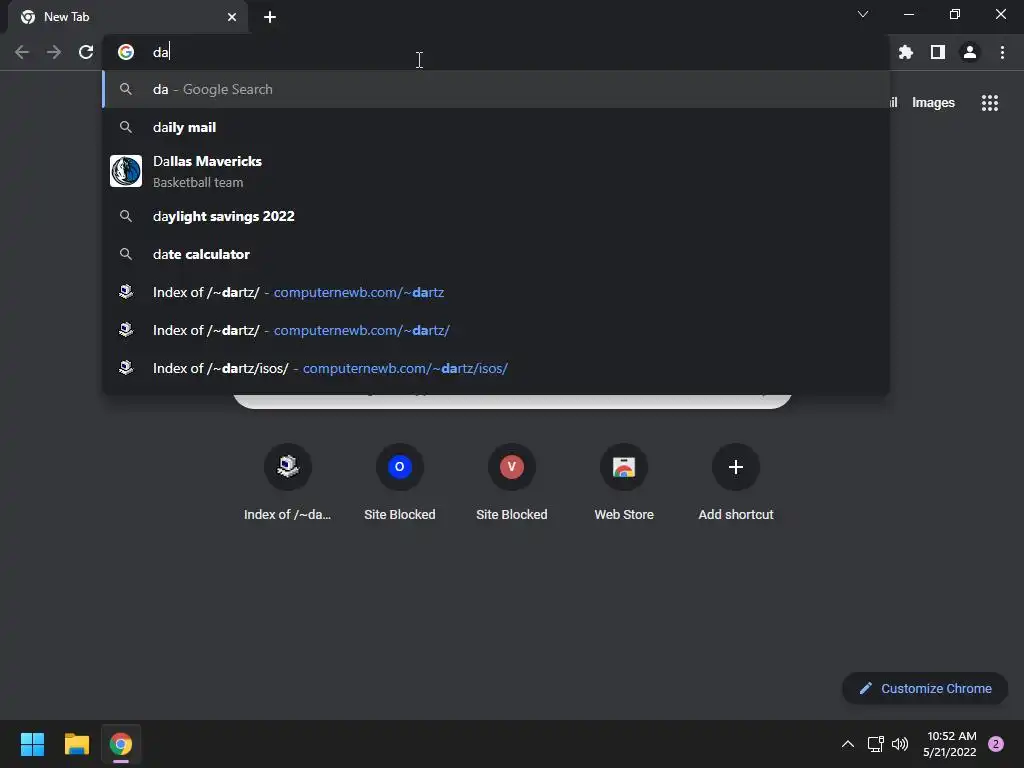This screenshot has width=1024, height=768.
Task: Open Web Store shortcut
Action: coord(624,482)
